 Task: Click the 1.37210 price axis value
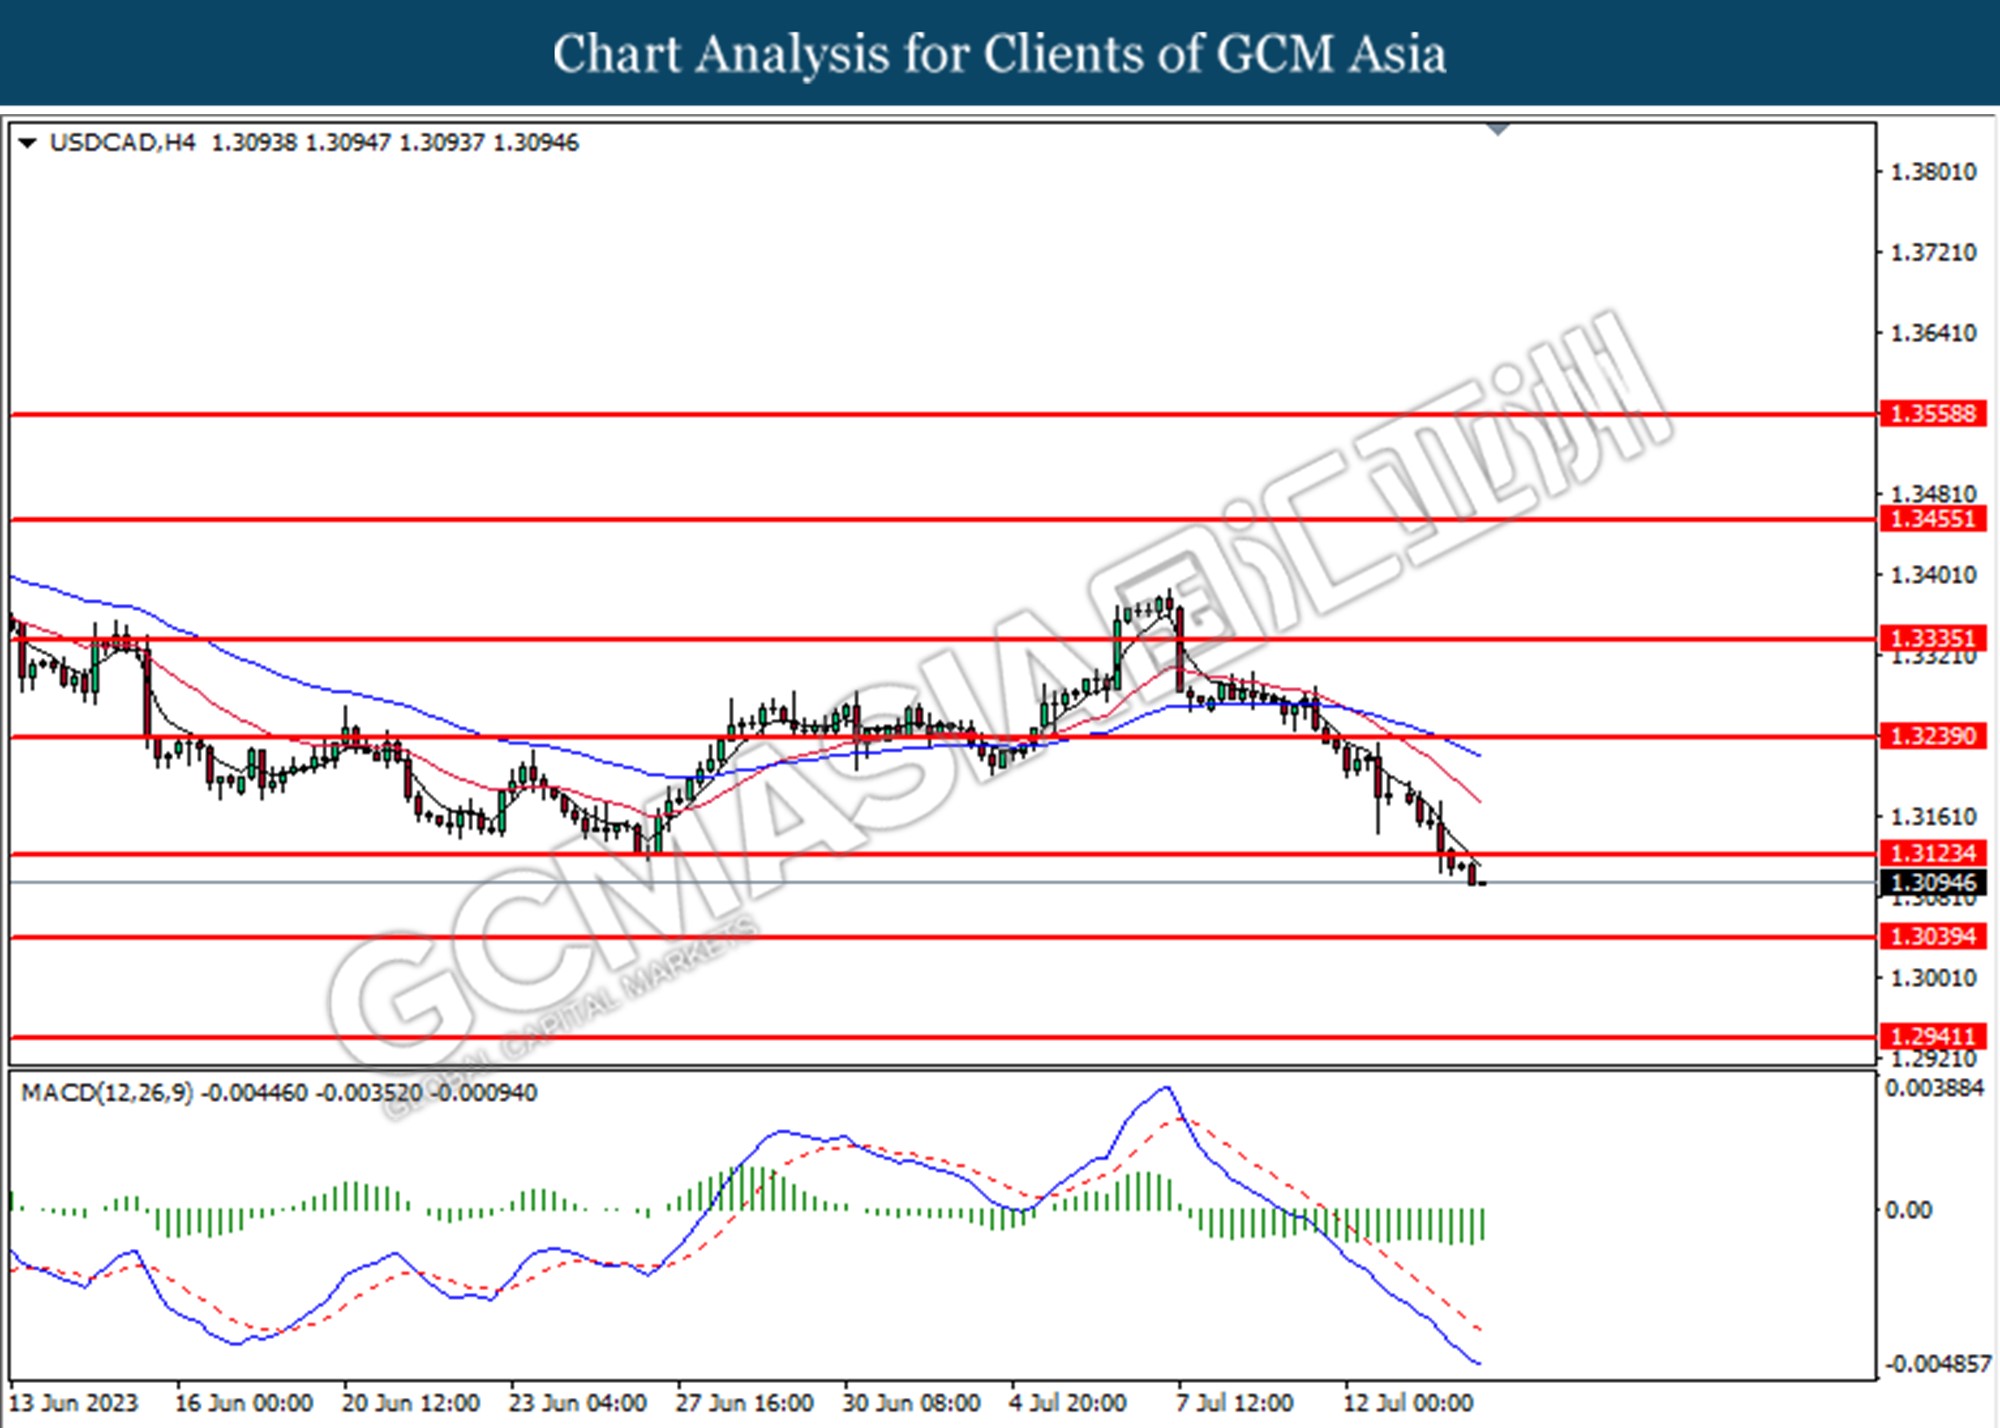tap(1934, 252)
